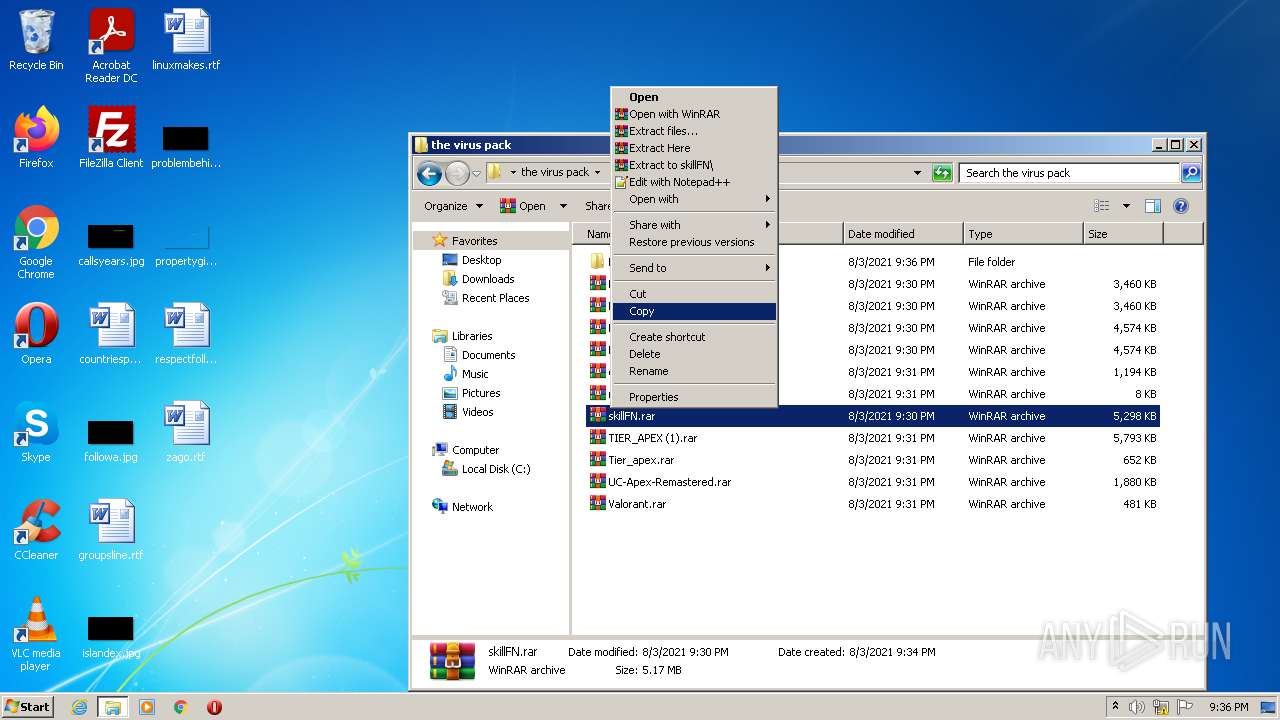This screenshot has width=1280, height=720.
Task: Launch CCleaner desktop shortcut
Action: (36, 530)
